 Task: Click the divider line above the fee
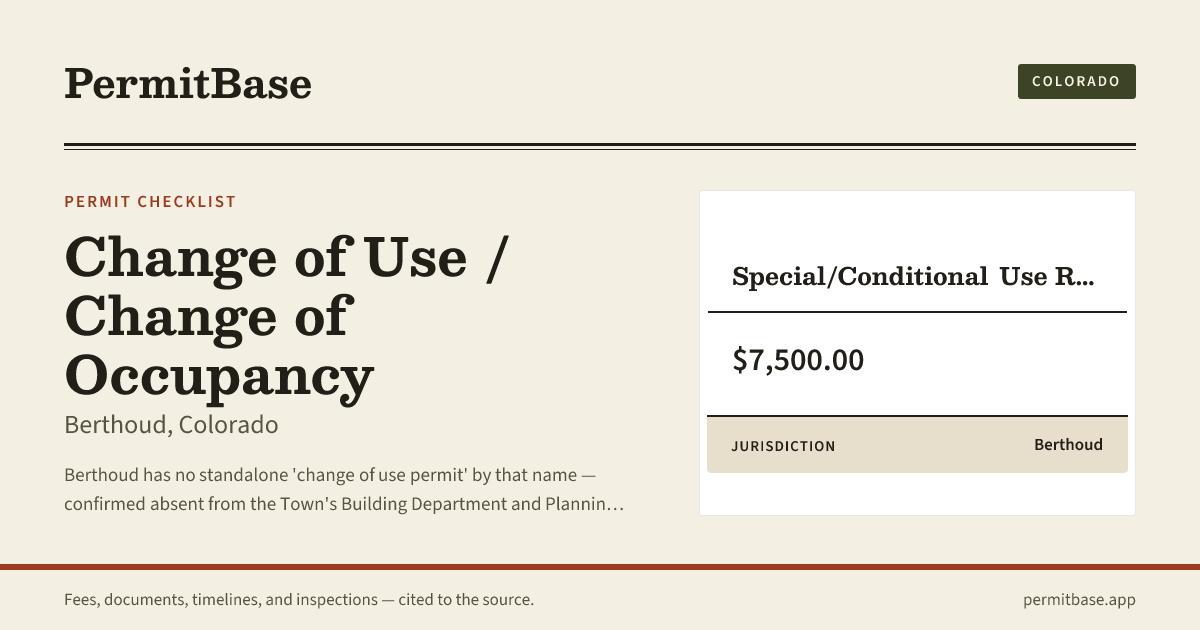point(917,312)
